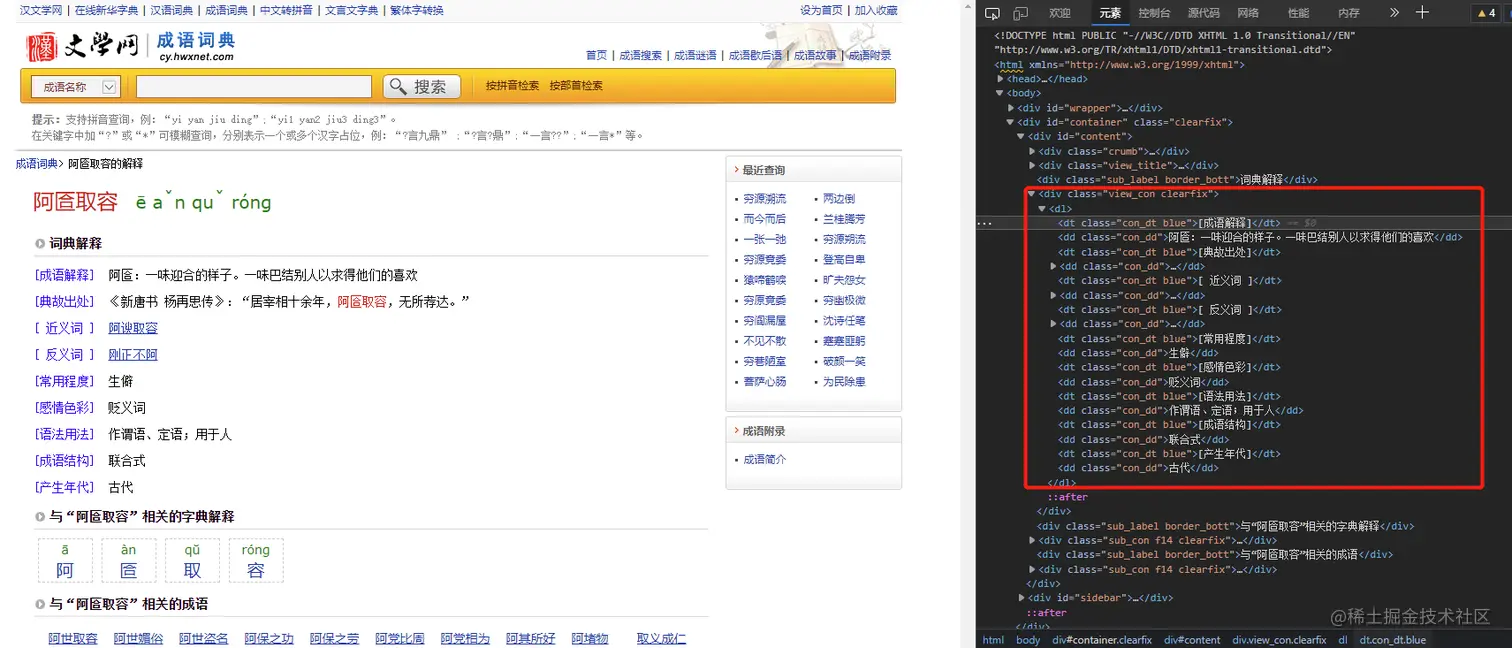Open the 汉文学网 top navigation link
Image resolution: width=1512 pixels, height=648 pixels.
click(x=41, y=10)
